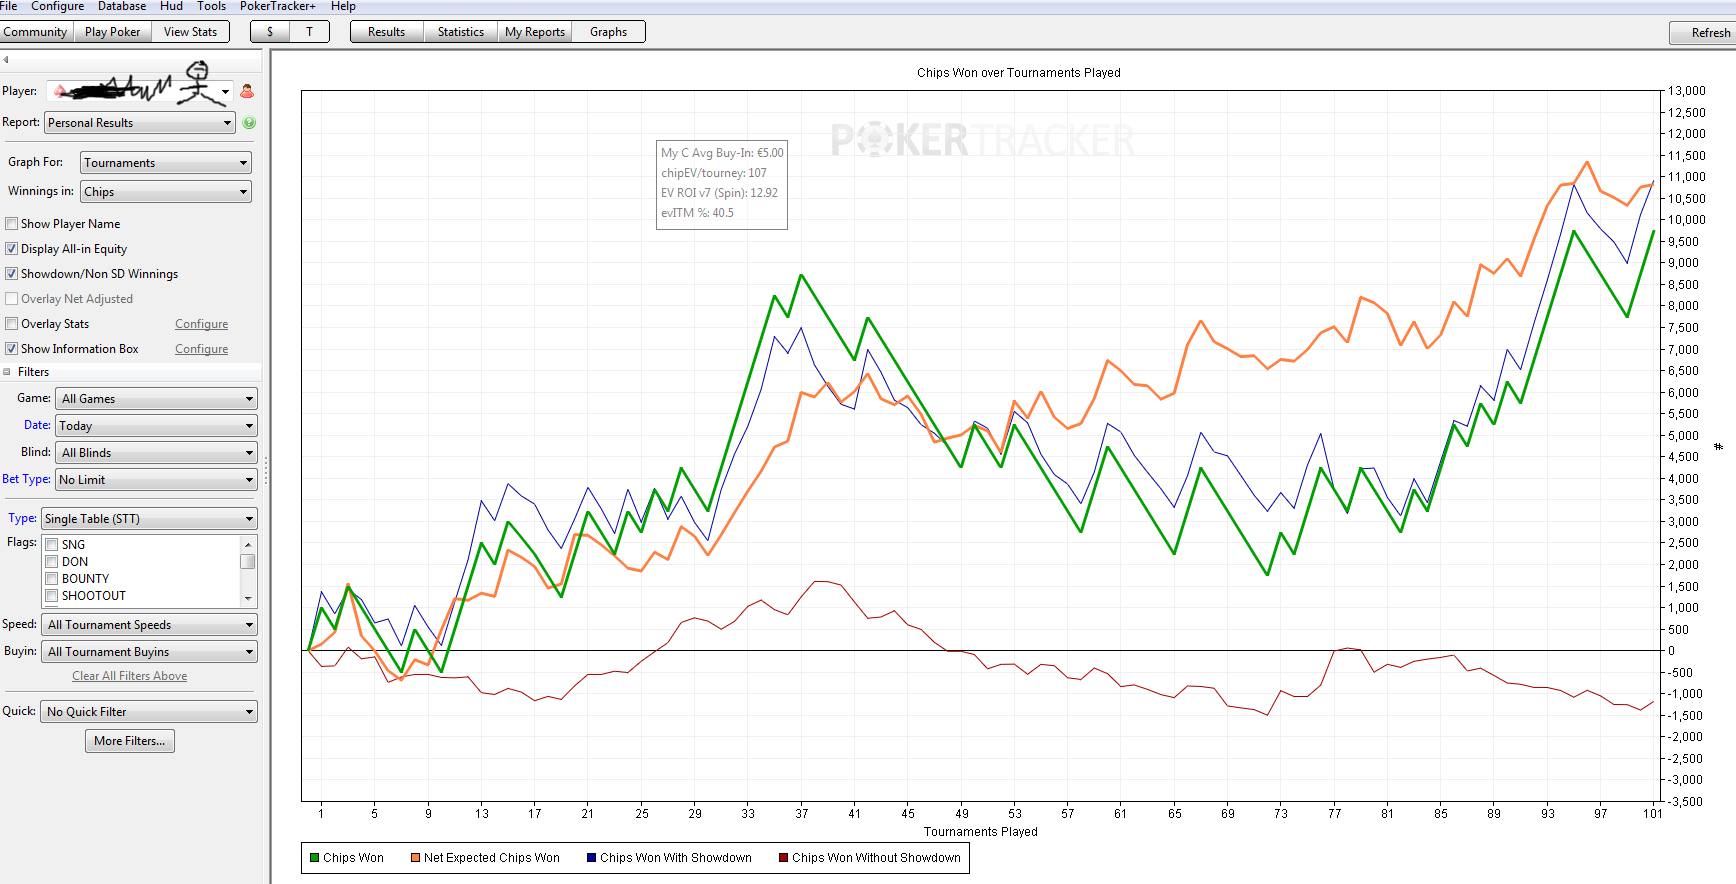1736x884 pixels.
Task: Uncheck Show Information Box
Action: (12, 349)
